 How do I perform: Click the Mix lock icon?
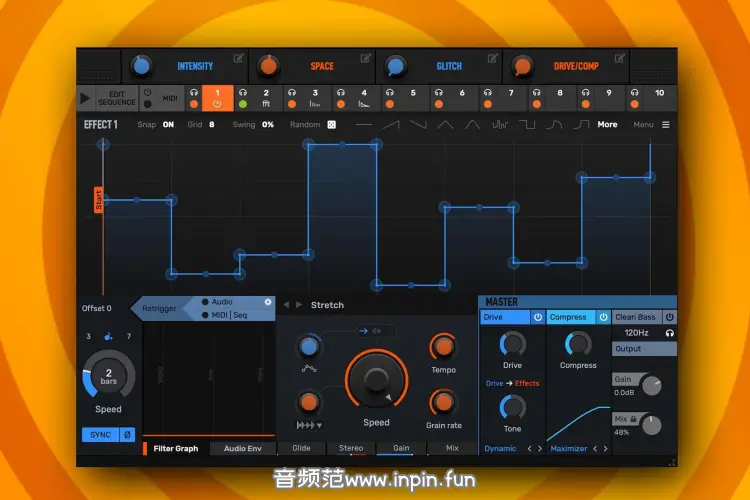click(x=633, y=419)
